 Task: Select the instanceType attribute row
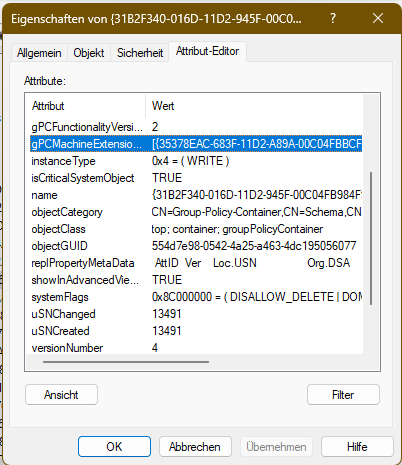196,161
